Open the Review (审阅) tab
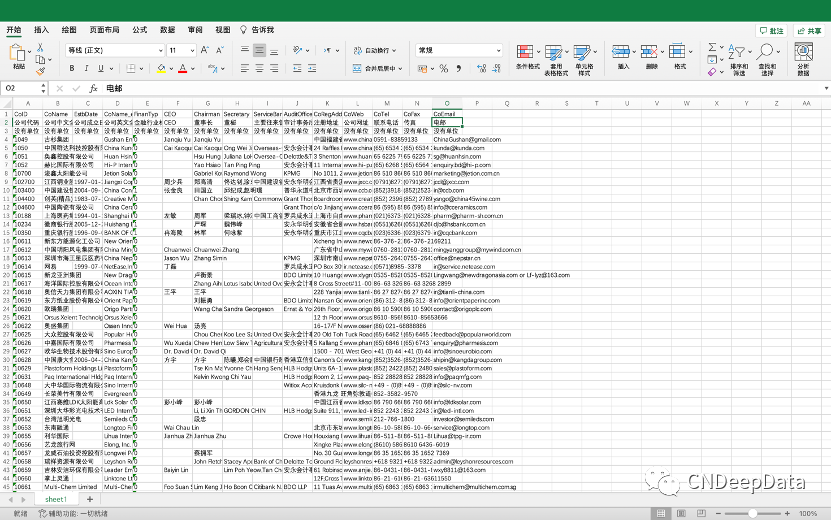Viewport: 832px width, 520px height. [x=195, y=30]
